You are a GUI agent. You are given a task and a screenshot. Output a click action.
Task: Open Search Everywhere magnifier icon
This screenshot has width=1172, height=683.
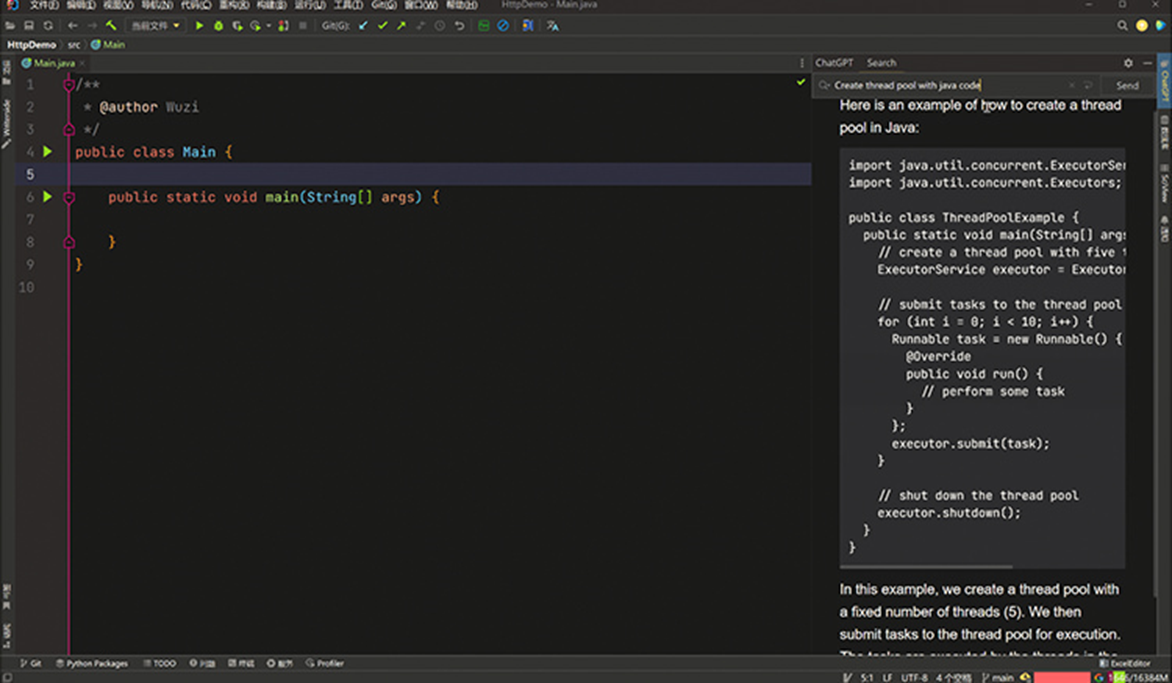point(1122,26)
